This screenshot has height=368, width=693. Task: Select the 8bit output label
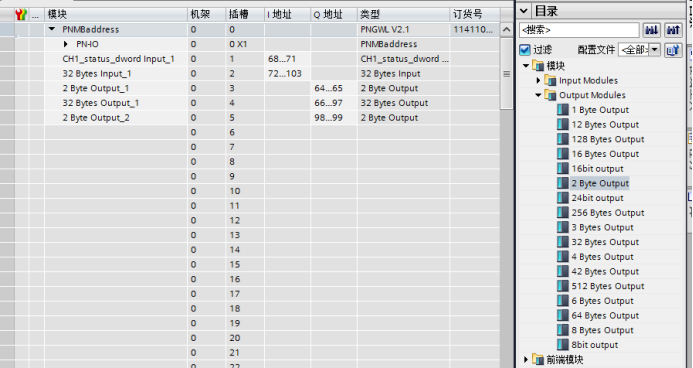(x=595, y=345)
